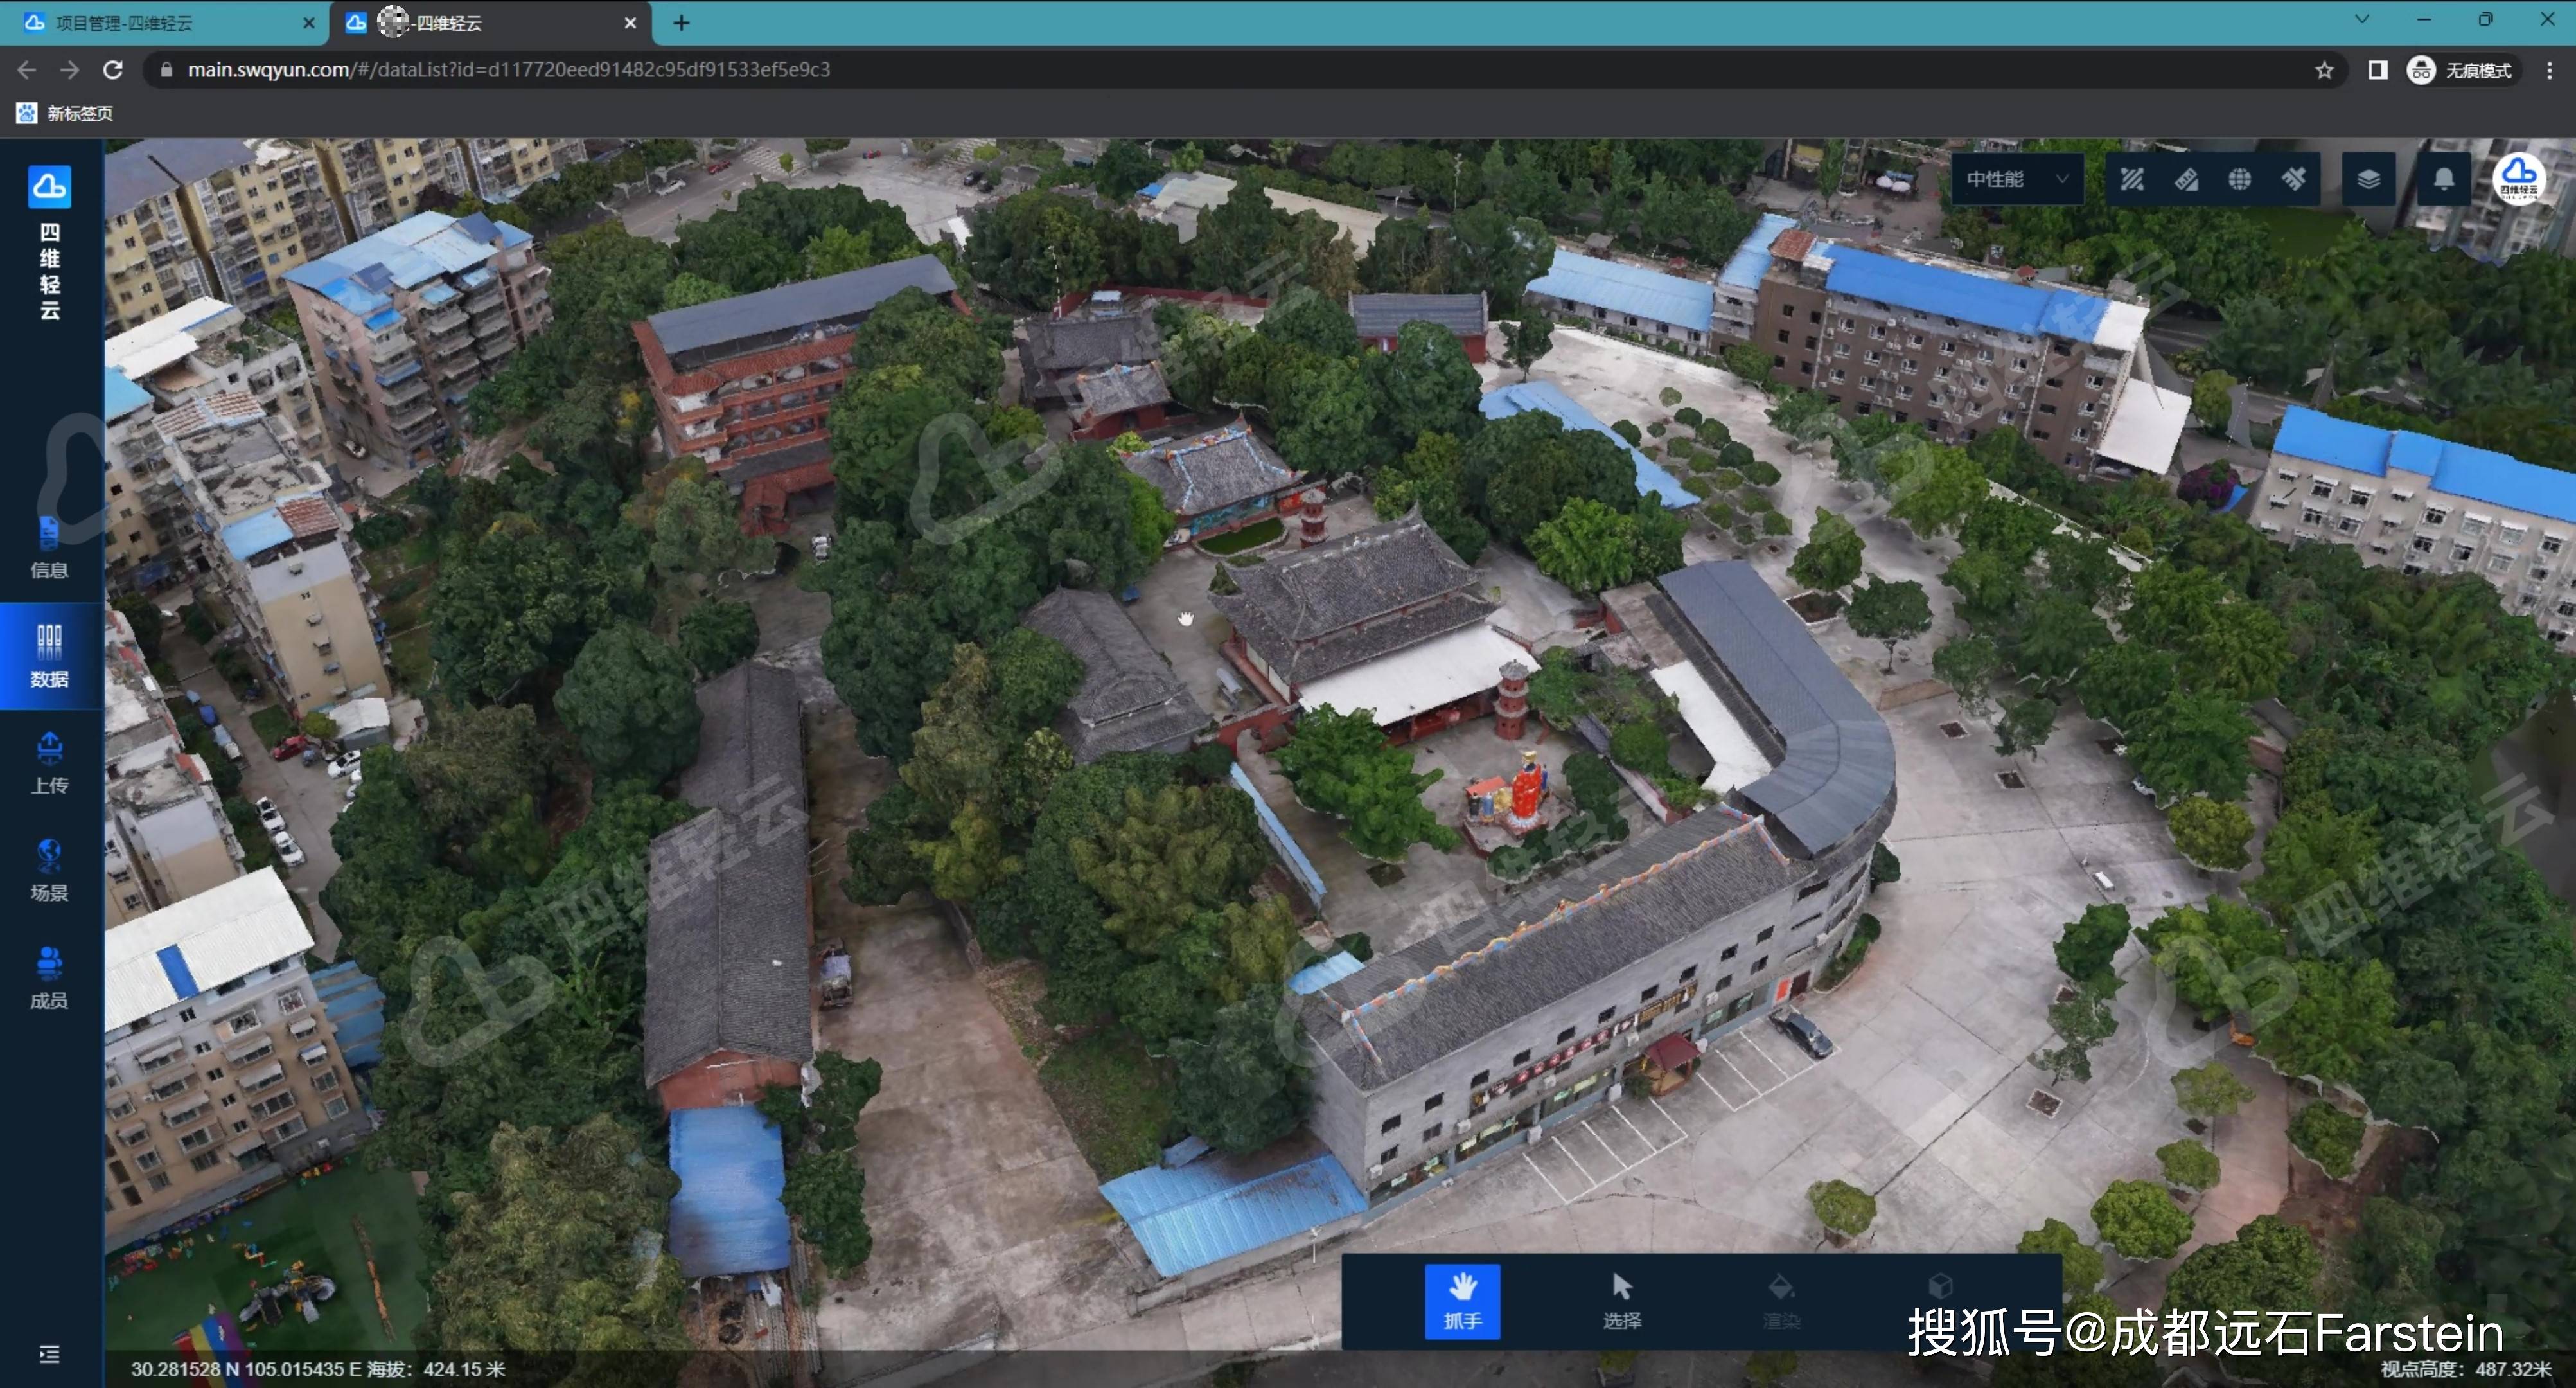Click the browser address bar URL
This screenshot has height=1388, width=2576.
coord(508,70)
